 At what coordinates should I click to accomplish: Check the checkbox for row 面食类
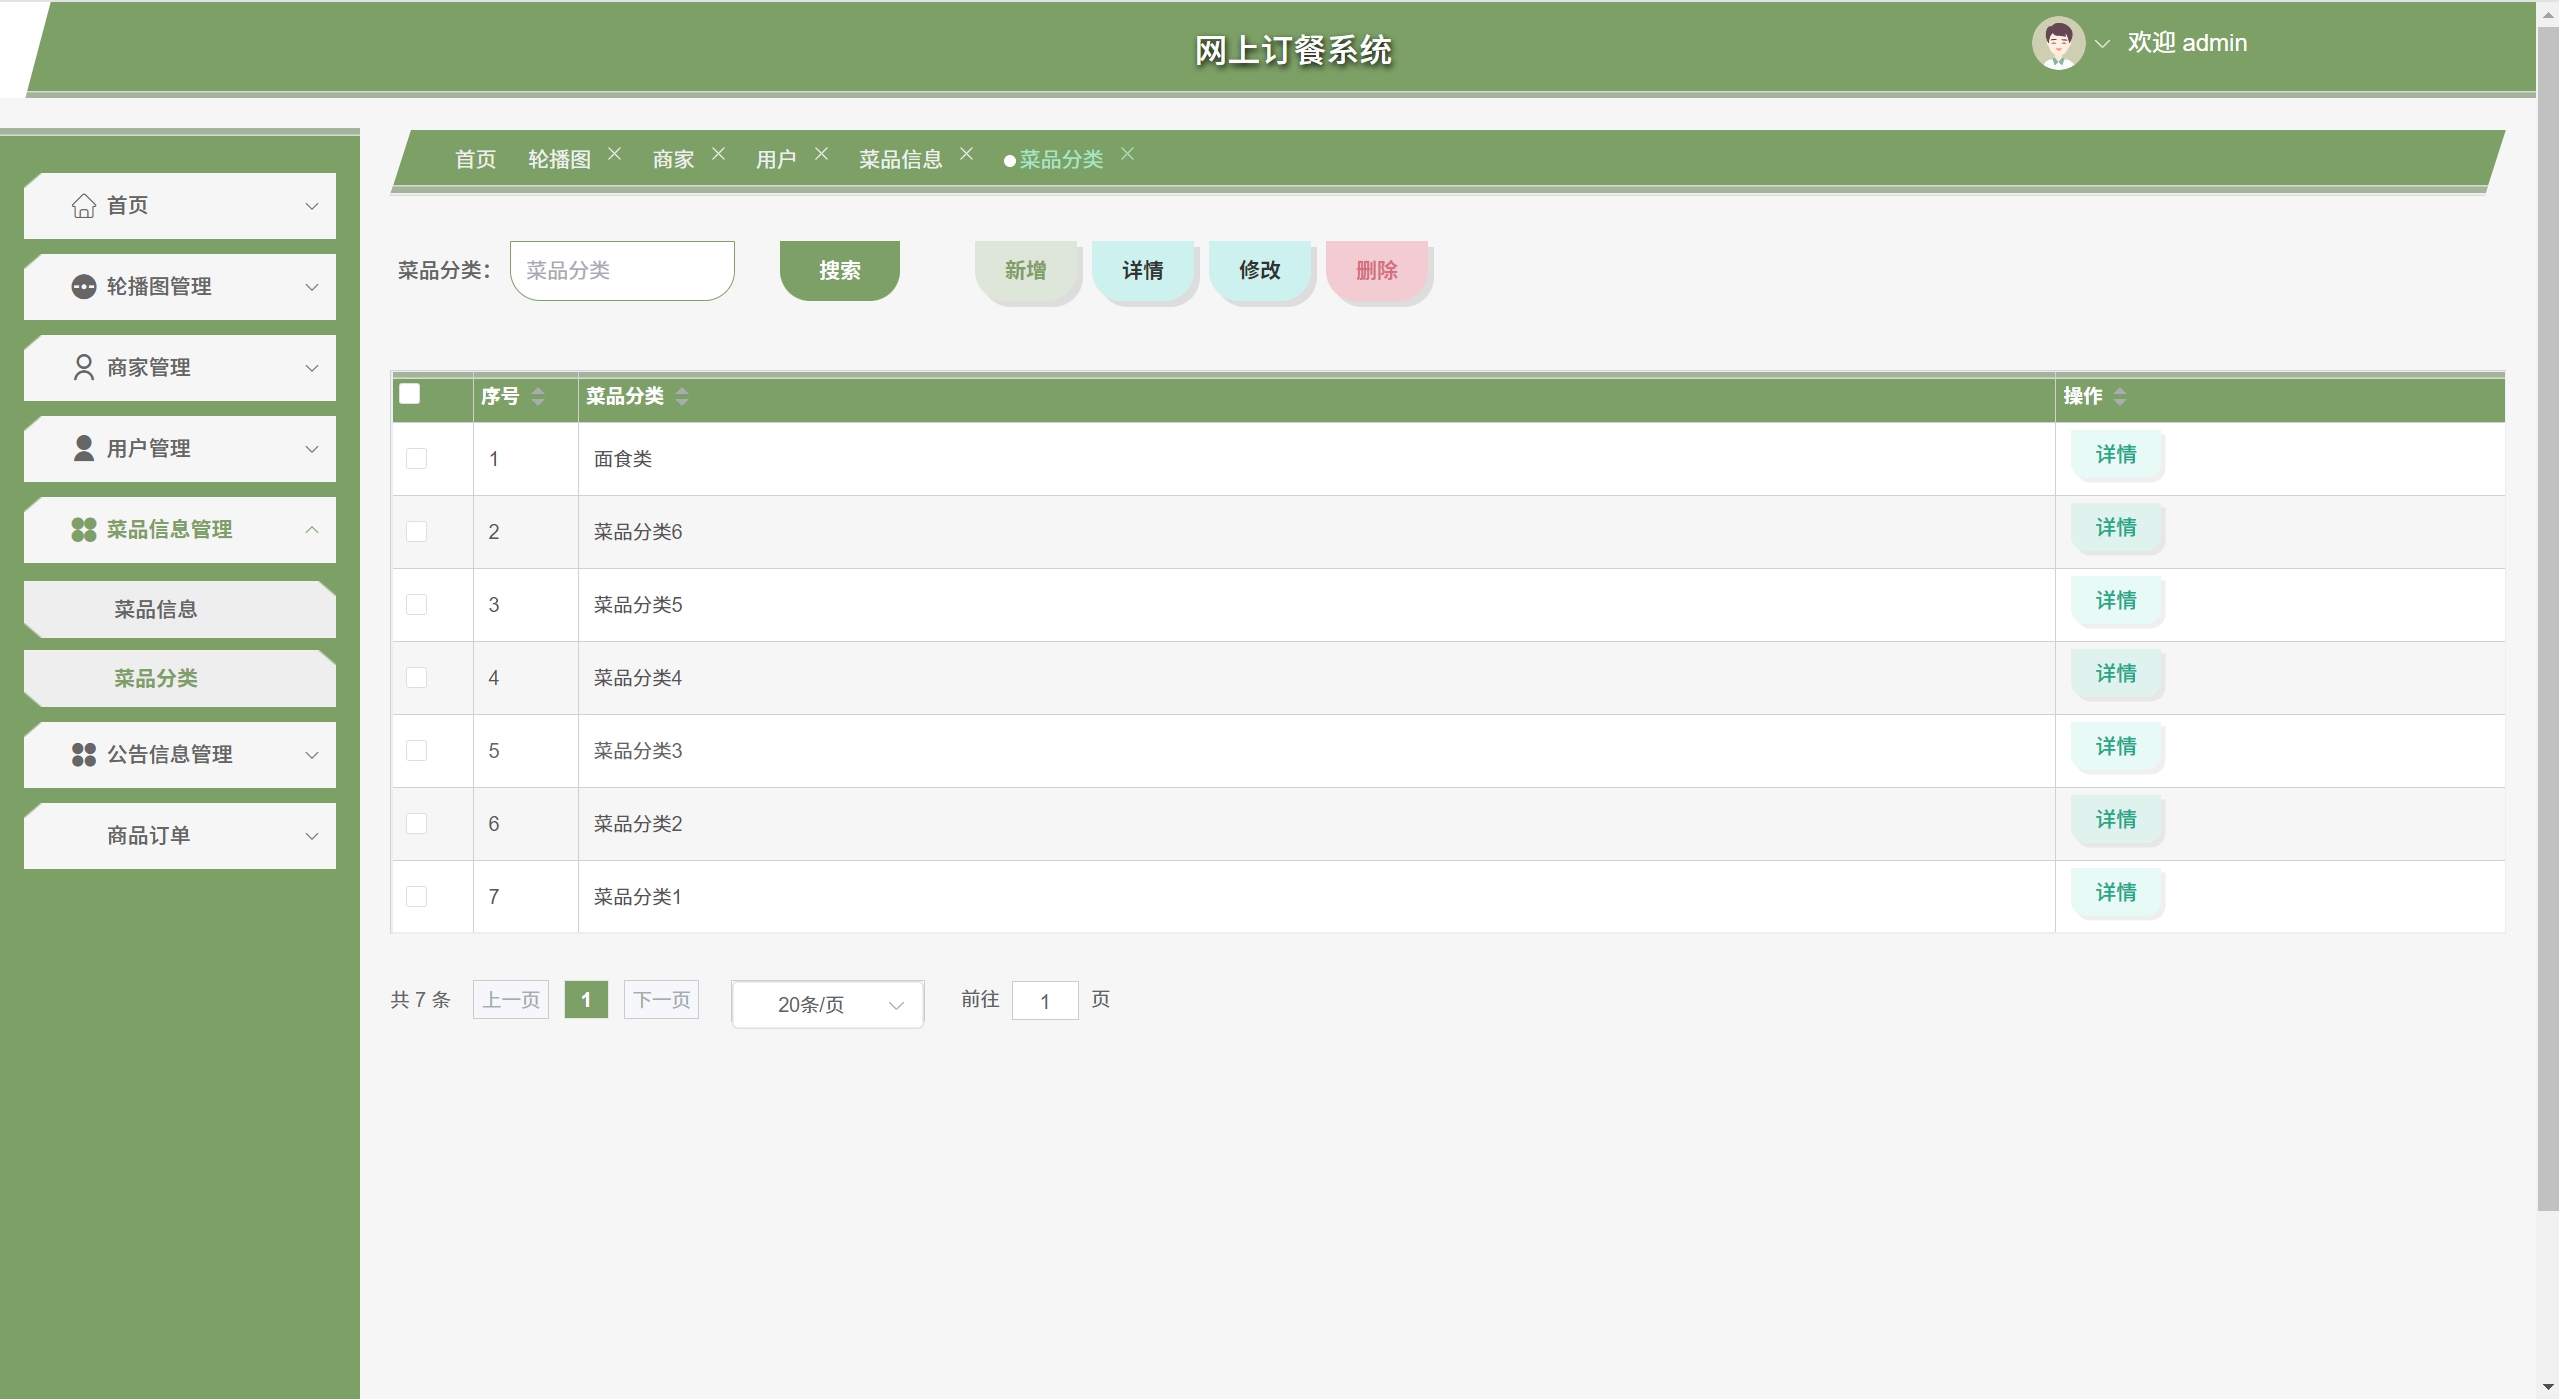(x=417, y=459)
